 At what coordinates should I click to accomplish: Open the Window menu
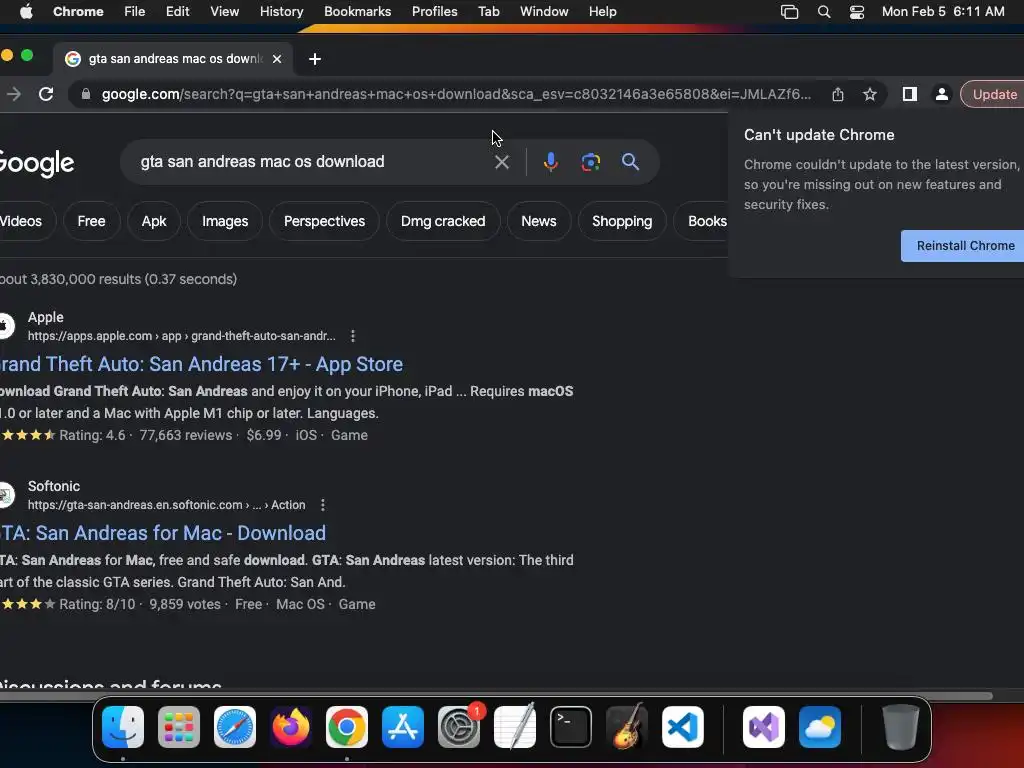point(544,12)
